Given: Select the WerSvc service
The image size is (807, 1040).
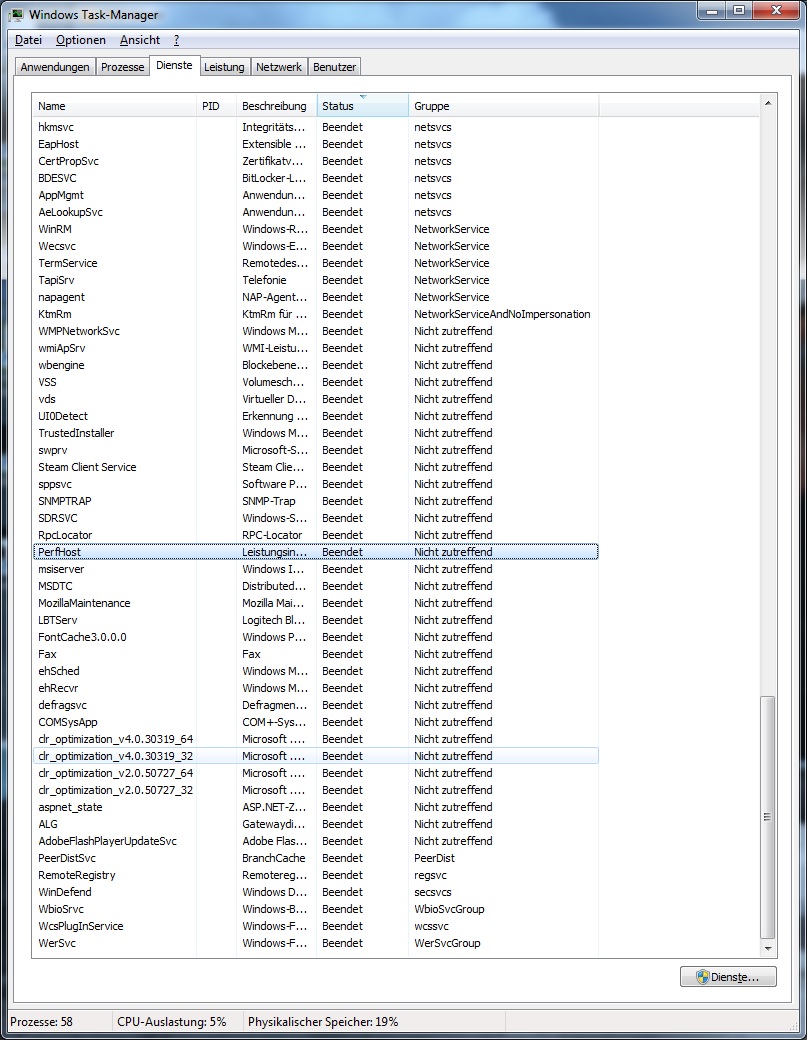Looking at the screenshot, I should 316,943.
